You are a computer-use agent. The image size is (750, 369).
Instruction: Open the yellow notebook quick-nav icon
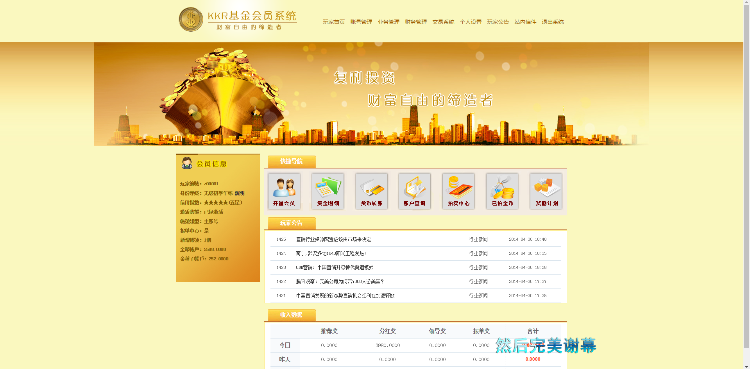coord(415,191)
